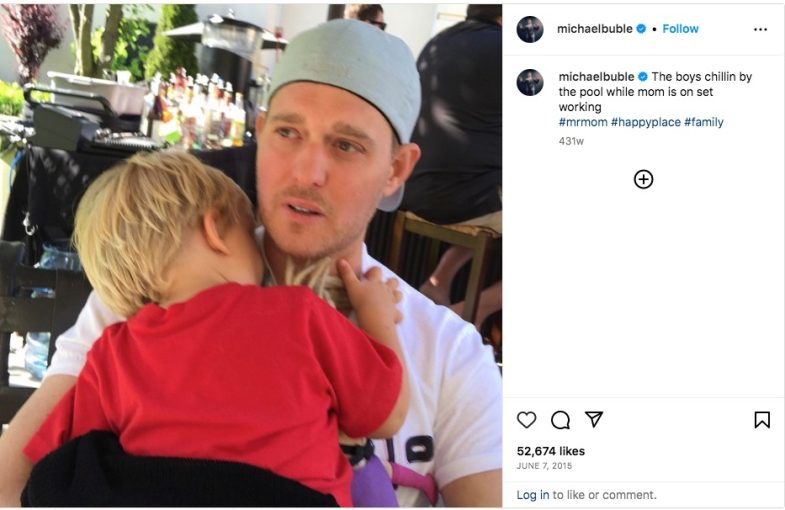This screenshot has height=510, width=785.
Task: Open michaelbuble username in caption
Action: pos(596,77)
